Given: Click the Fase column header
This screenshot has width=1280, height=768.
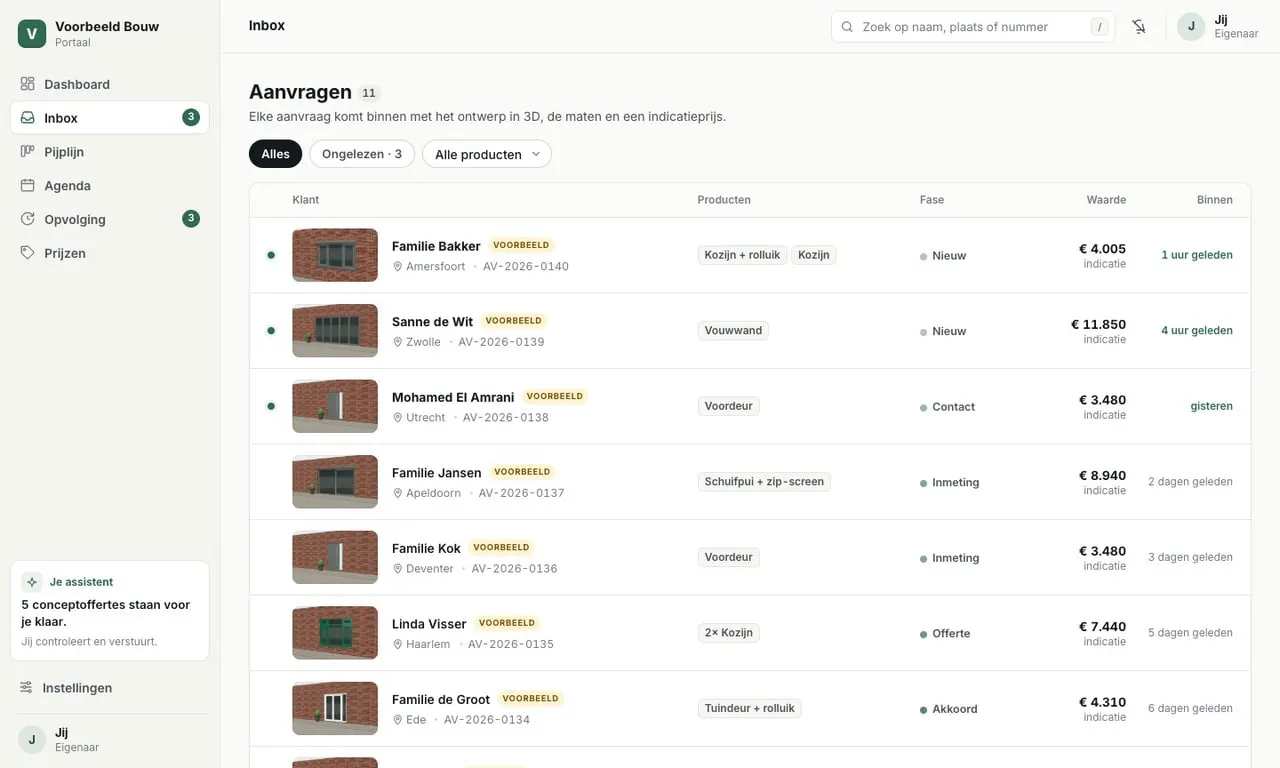Looking at the screenshot, I should pyautogui.click(x=932, y=200).
